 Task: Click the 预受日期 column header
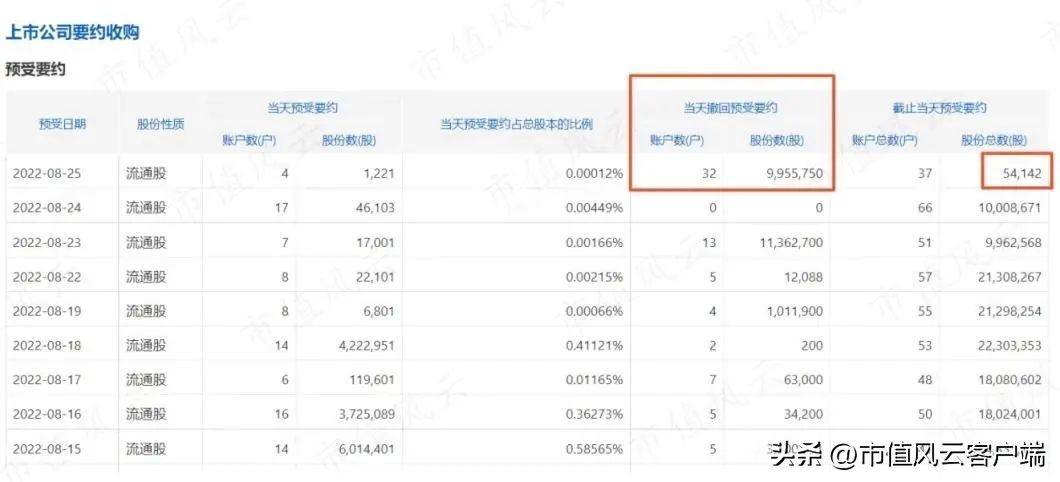(62, 124)
